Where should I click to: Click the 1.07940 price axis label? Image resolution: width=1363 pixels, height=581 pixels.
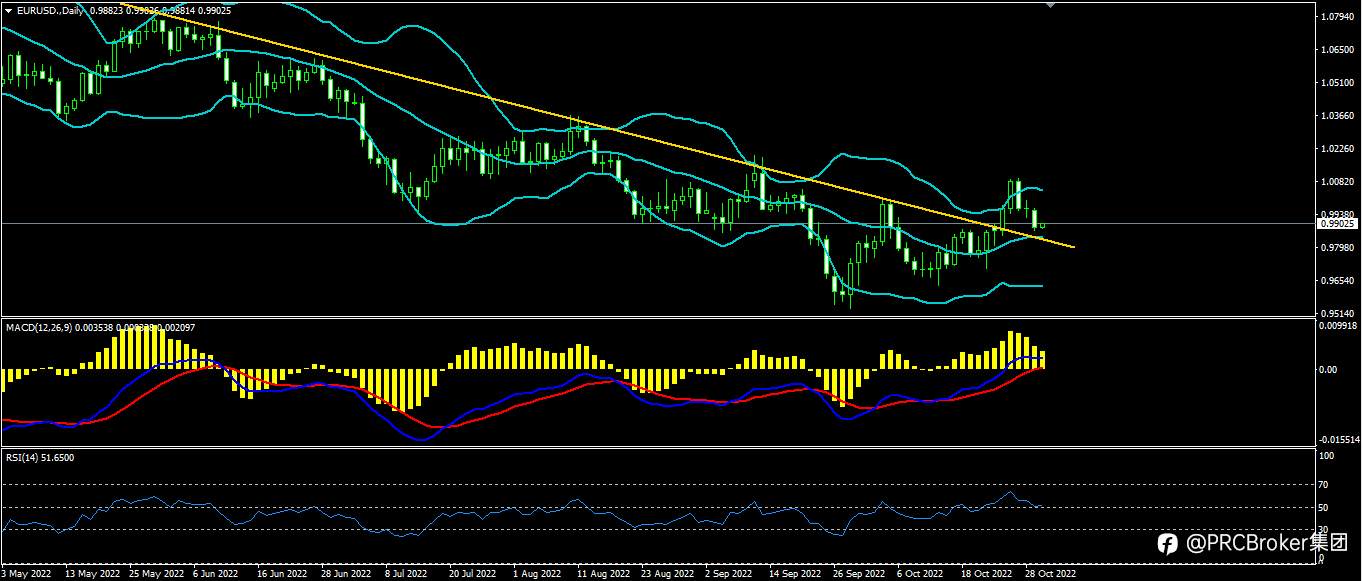point(1339,17)
